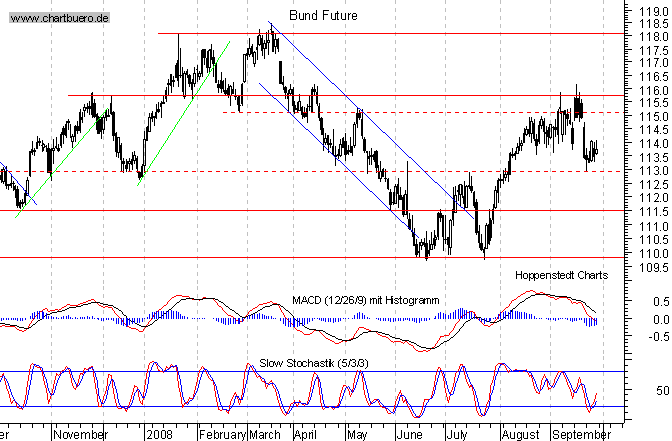672x441 pixels.
Task: Click the Bund Future chart title
Action: 322,16
